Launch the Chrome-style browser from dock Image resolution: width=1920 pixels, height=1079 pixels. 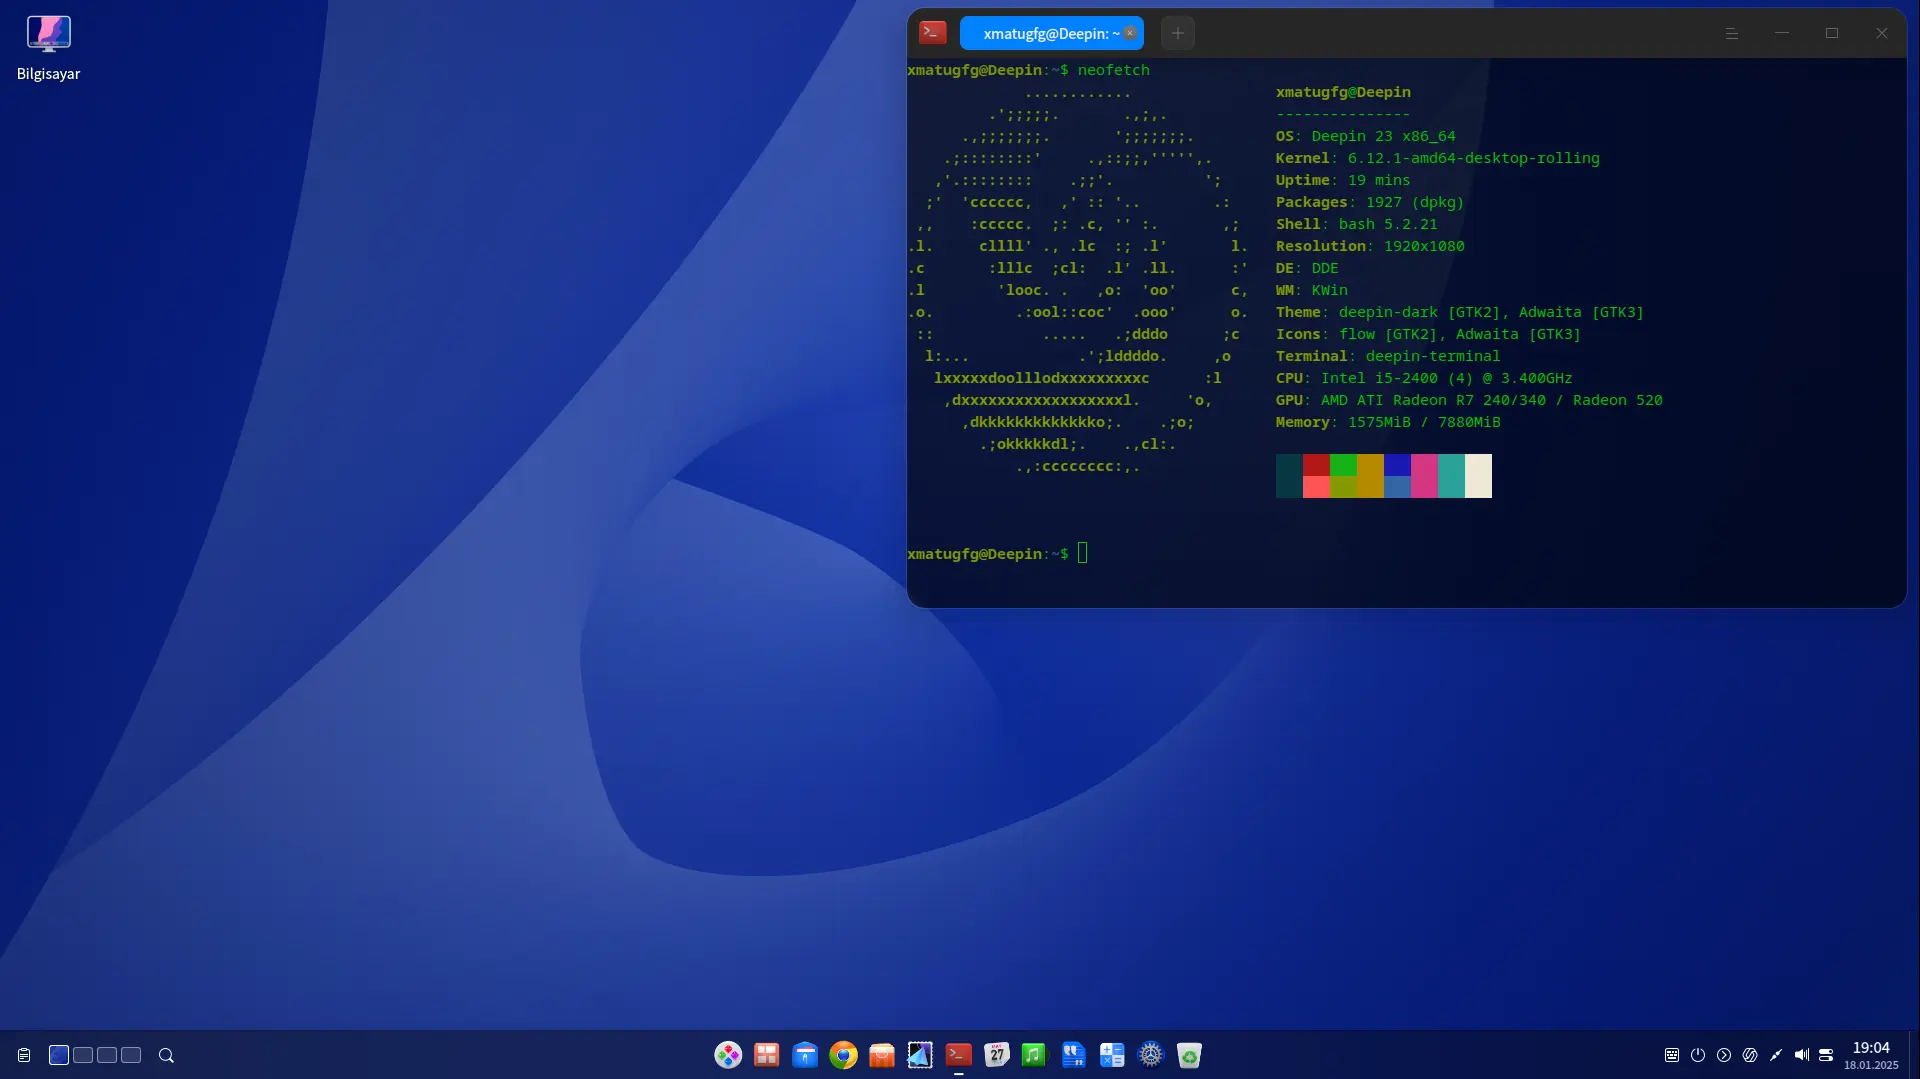point(843,1055)
